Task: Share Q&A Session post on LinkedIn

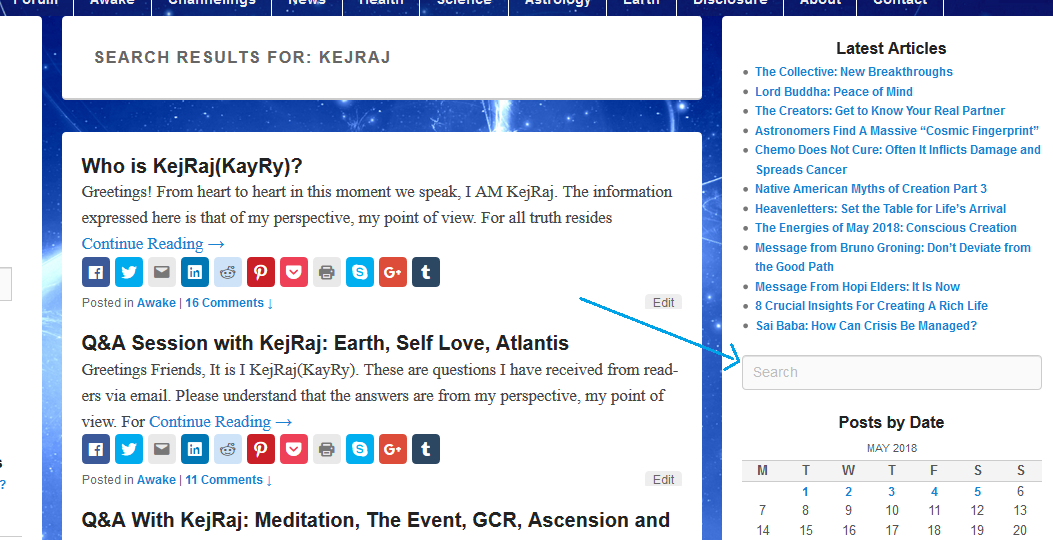Action: point(195,450)
